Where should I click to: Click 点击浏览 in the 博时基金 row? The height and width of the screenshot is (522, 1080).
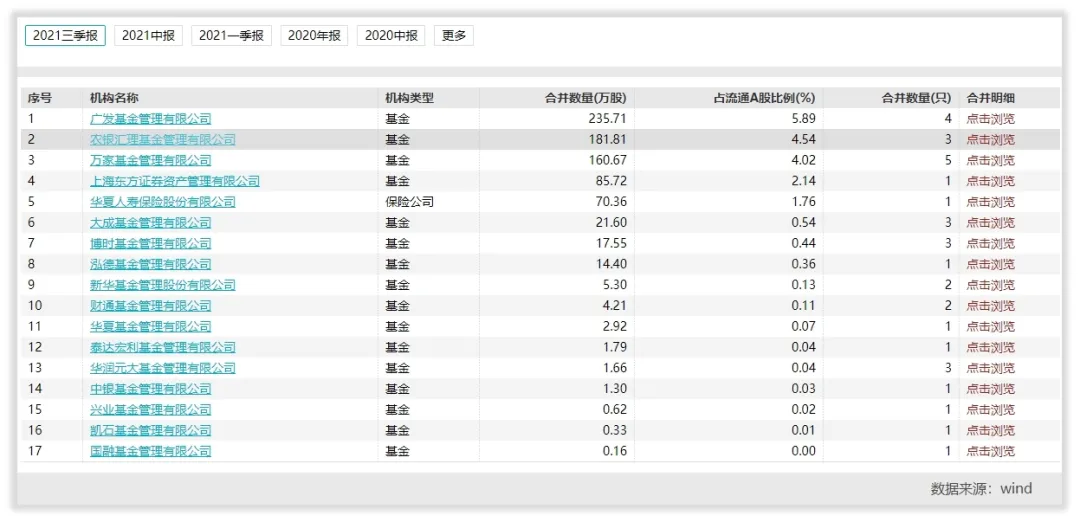(990, 243)
